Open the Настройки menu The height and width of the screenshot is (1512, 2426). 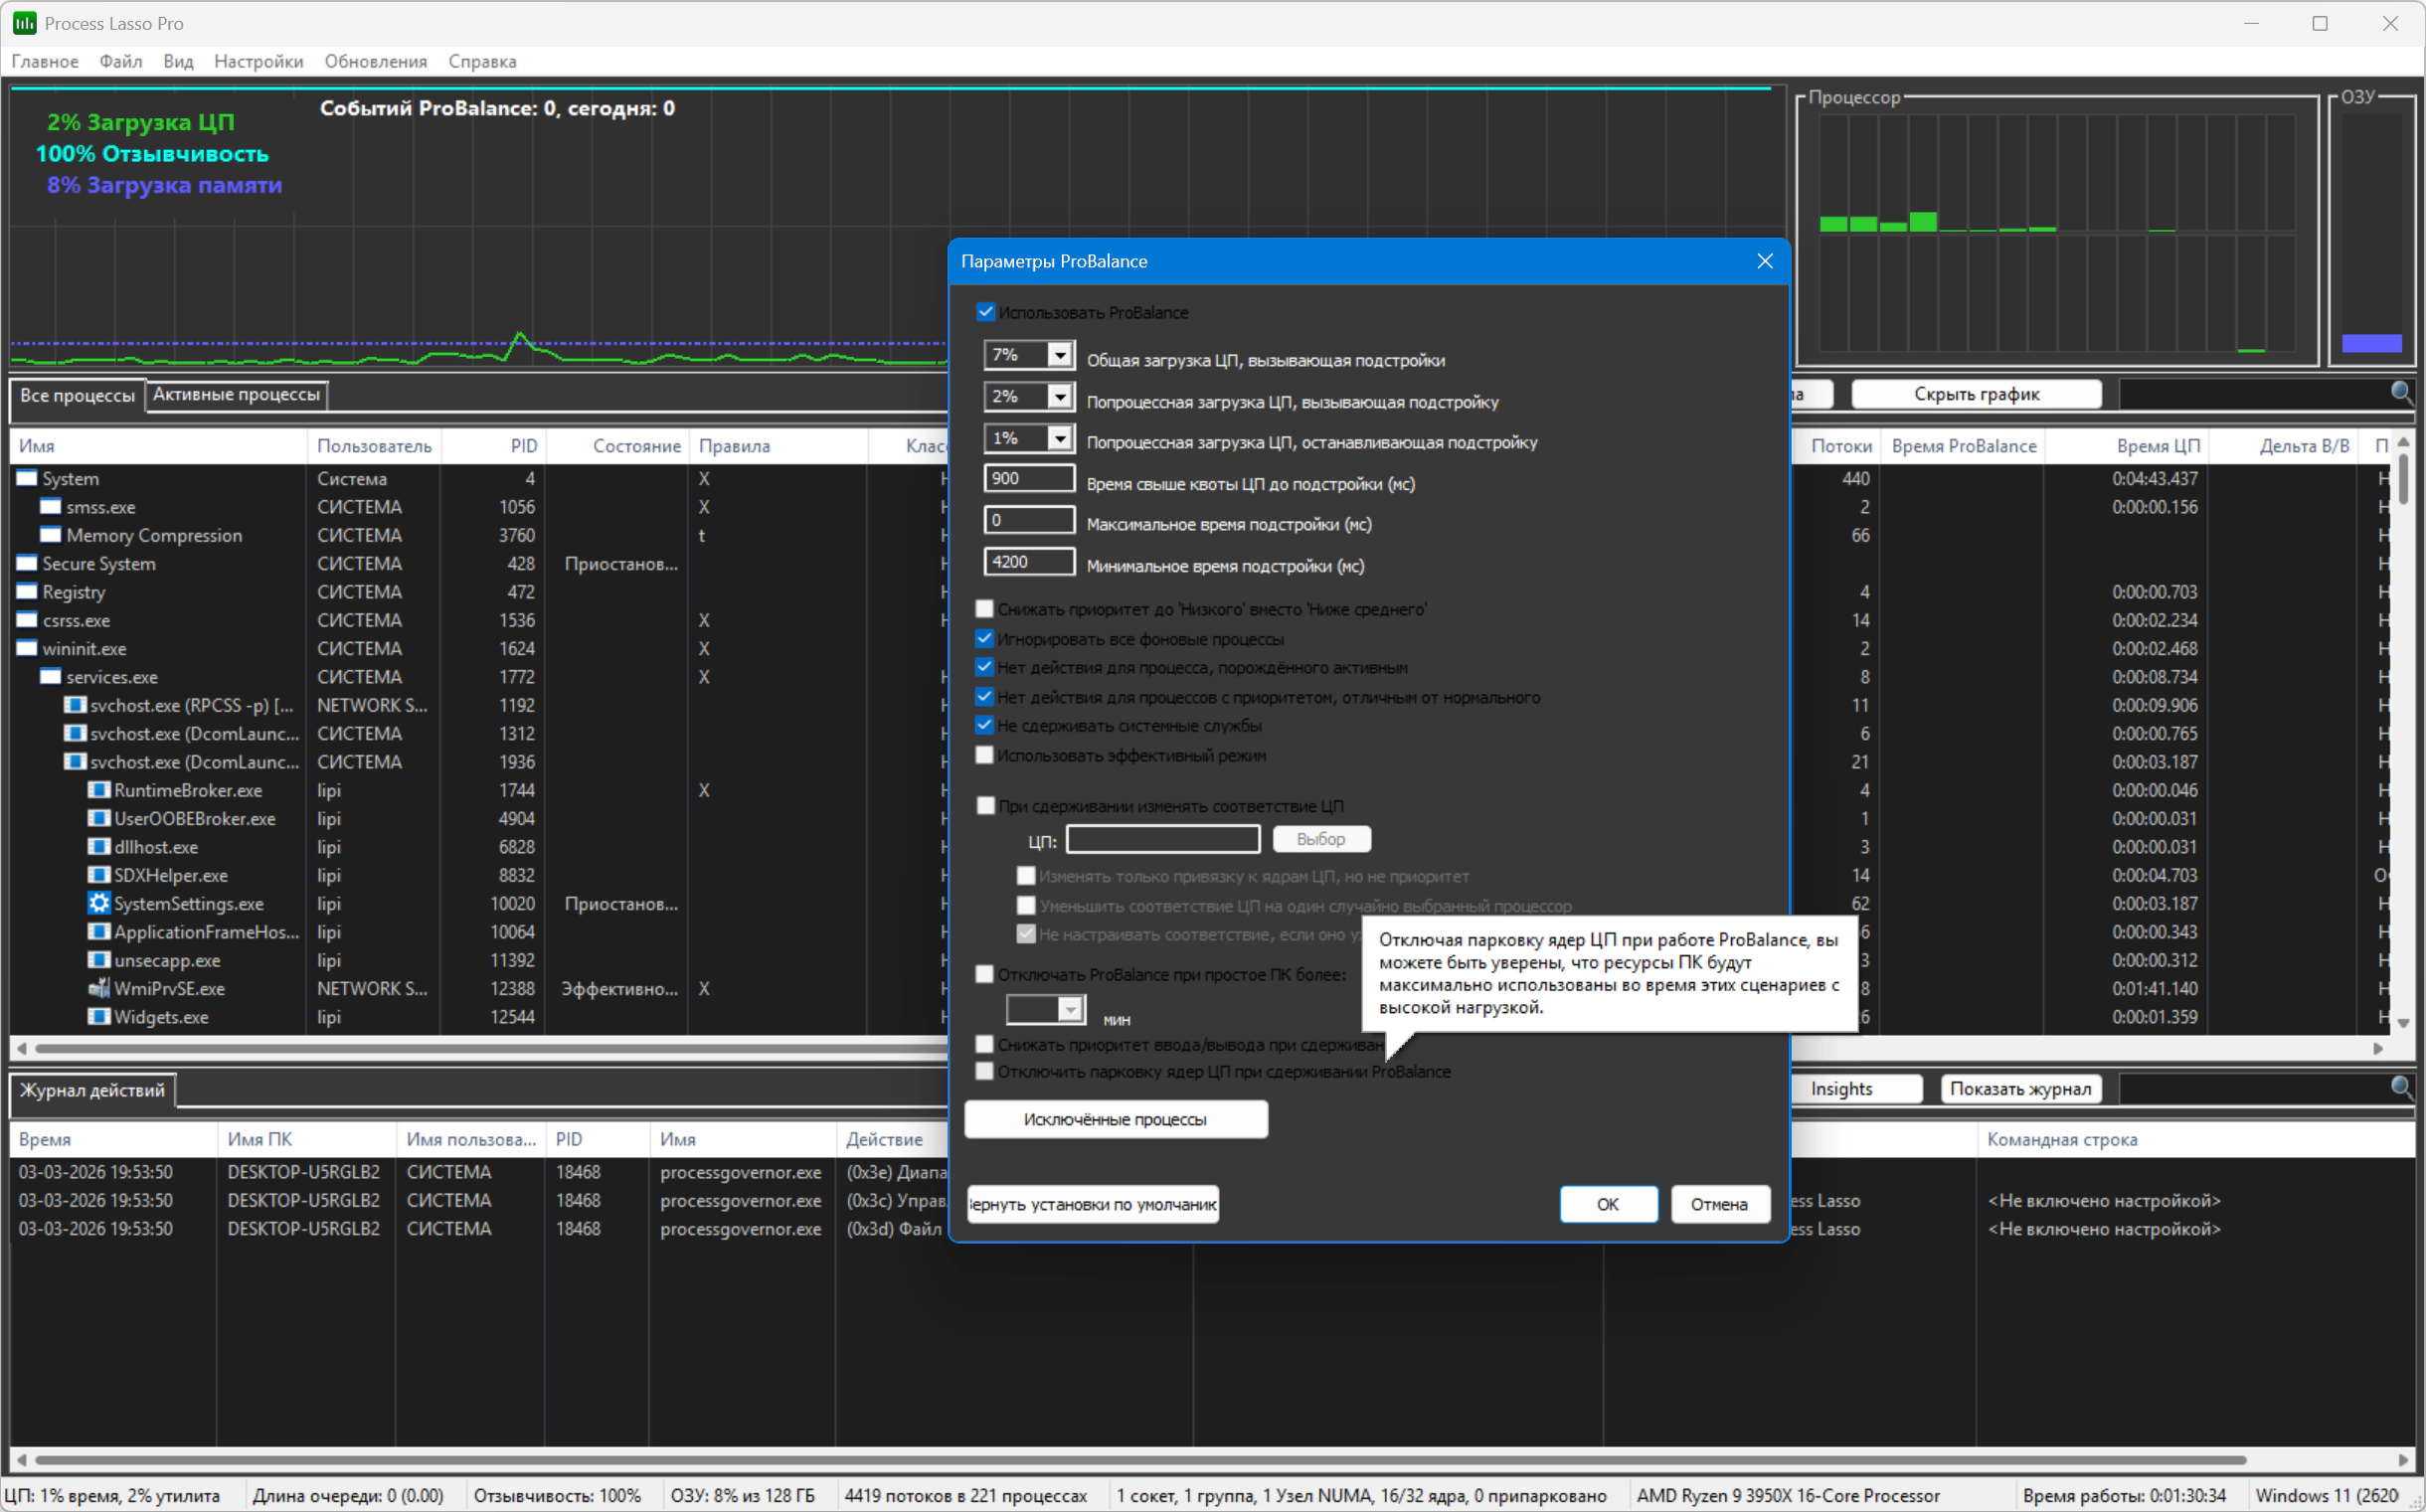point(258,61)
